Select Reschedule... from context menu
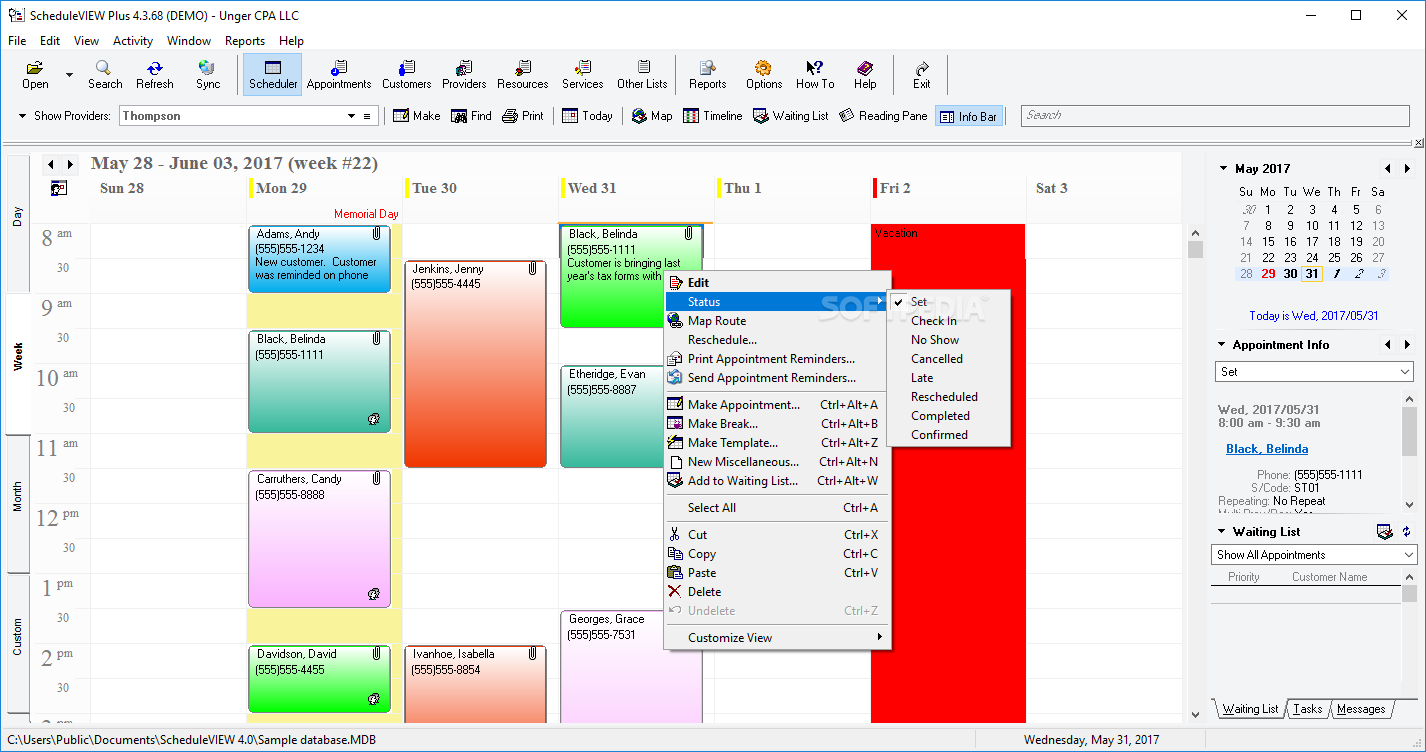Viewport: 1426px width, 752px height. 777,340
